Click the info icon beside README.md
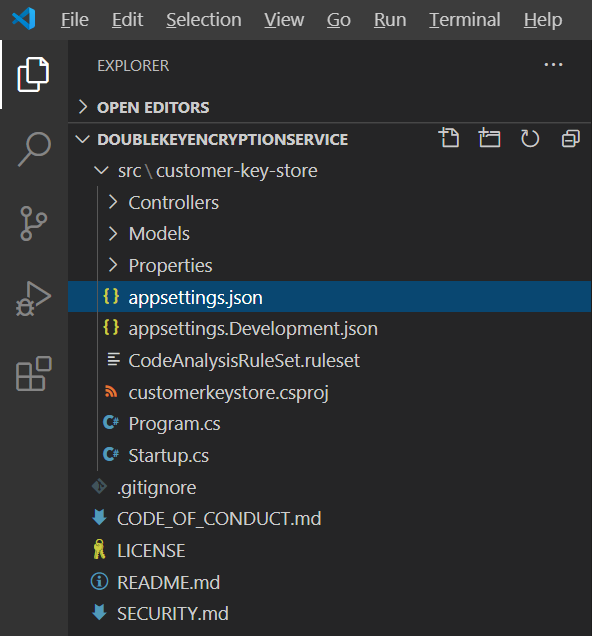Screen dimensions: 592x636 (99, 582)
